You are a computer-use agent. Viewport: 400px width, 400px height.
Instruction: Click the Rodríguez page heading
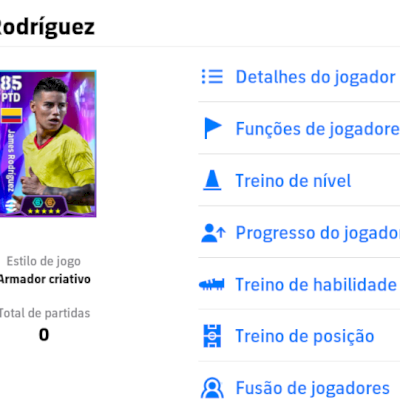[x=47, y=27]
